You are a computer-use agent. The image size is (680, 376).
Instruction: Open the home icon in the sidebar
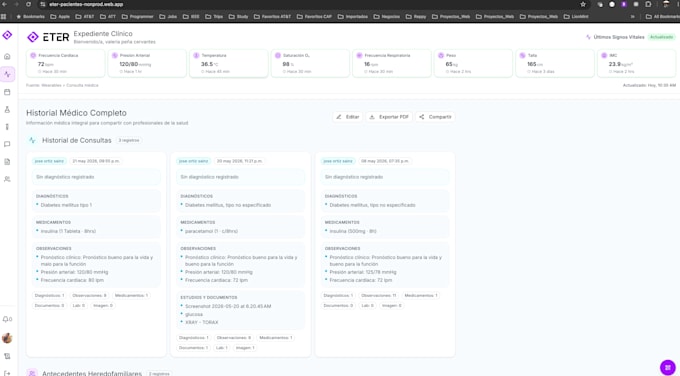click(7, 56)
